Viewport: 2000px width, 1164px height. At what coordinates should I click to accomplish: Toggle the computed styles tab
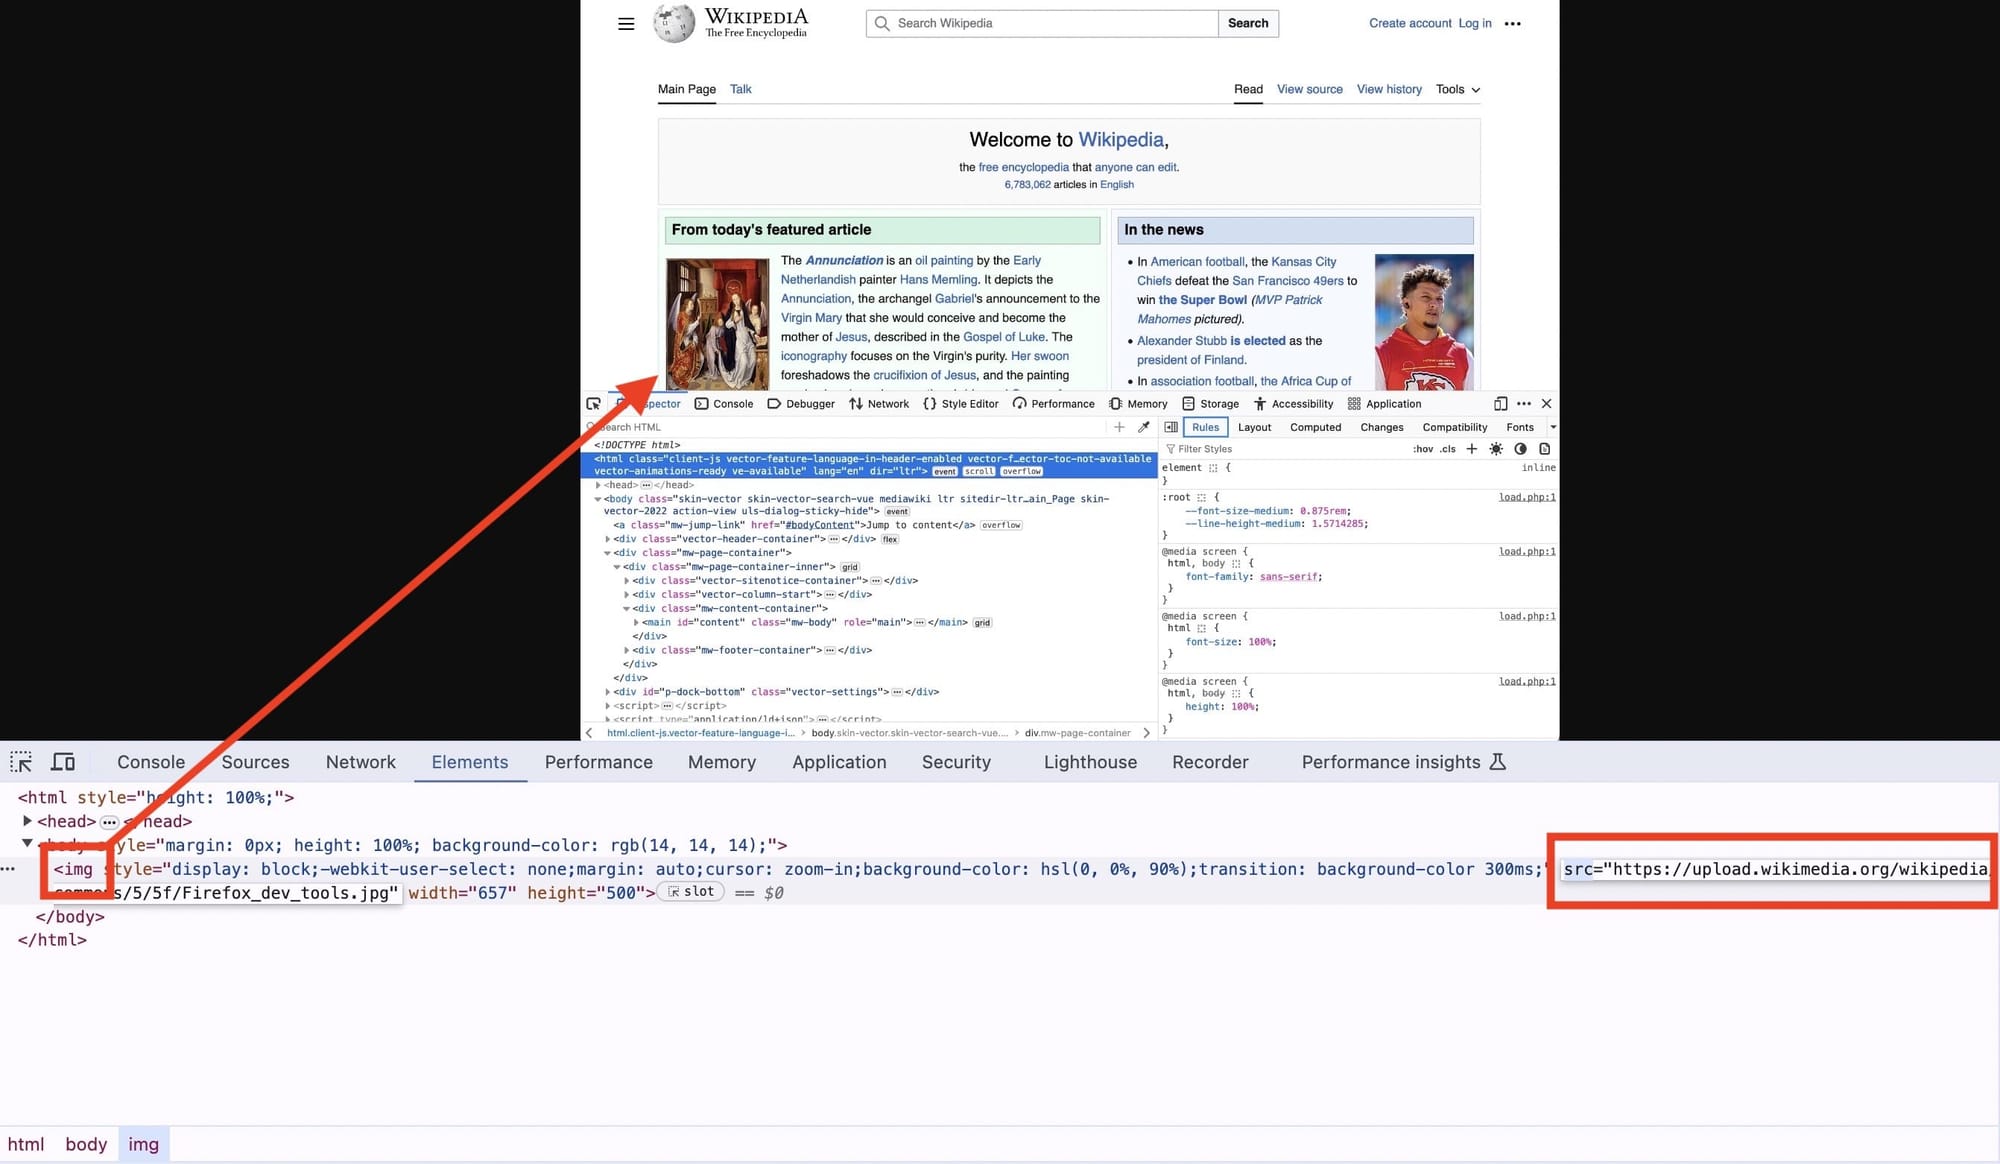pyautogui.click(x=1309, y=427)
